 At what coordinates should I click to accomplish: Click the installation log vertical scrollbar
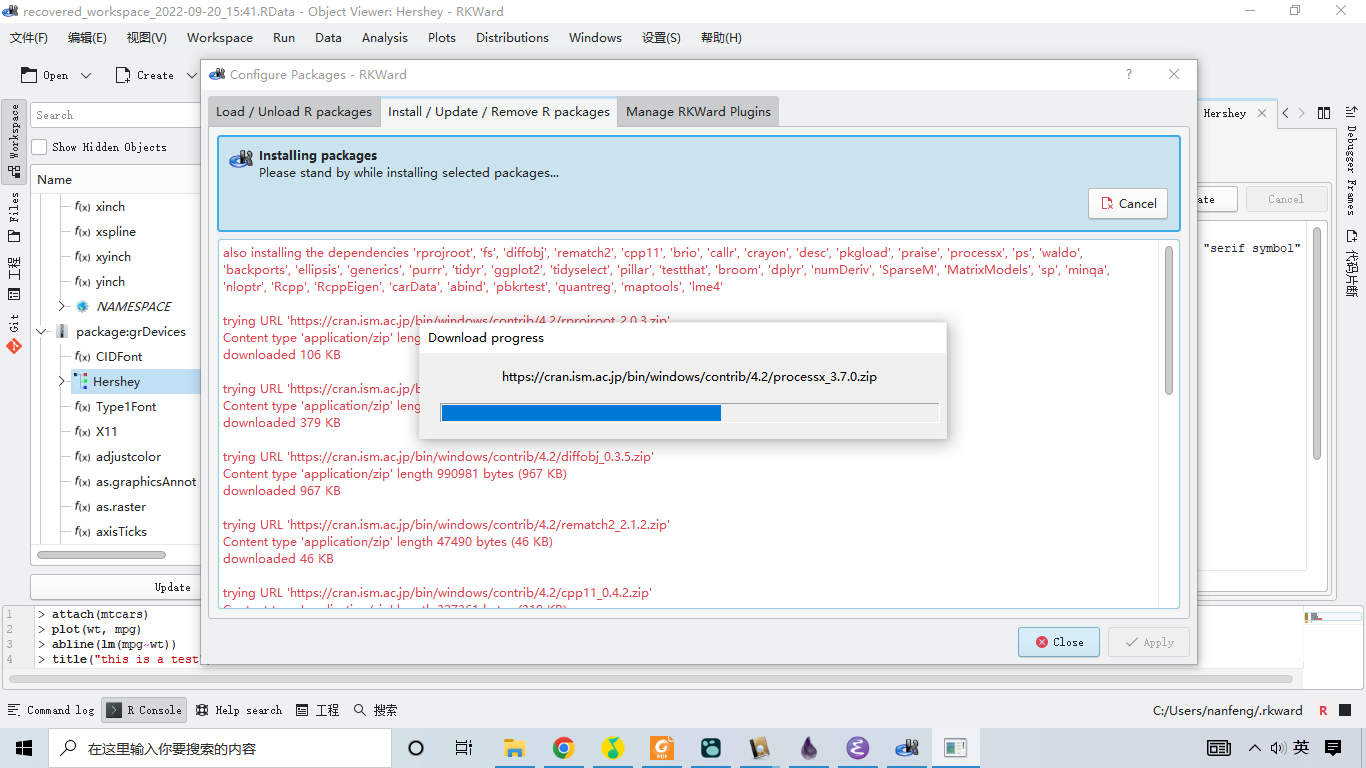click(1168, 320)
